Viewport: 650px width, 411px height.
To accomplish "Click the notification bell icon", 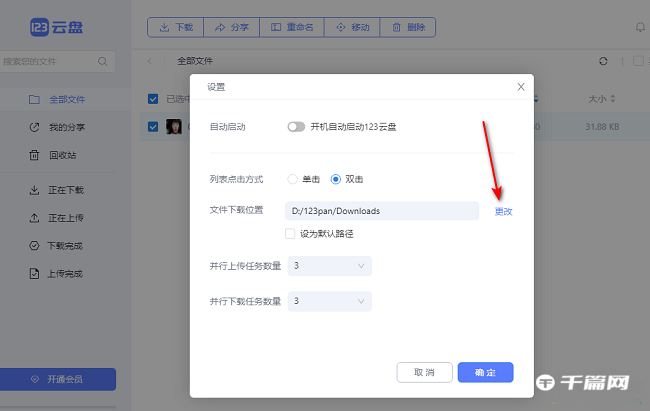I will (640, 28).
